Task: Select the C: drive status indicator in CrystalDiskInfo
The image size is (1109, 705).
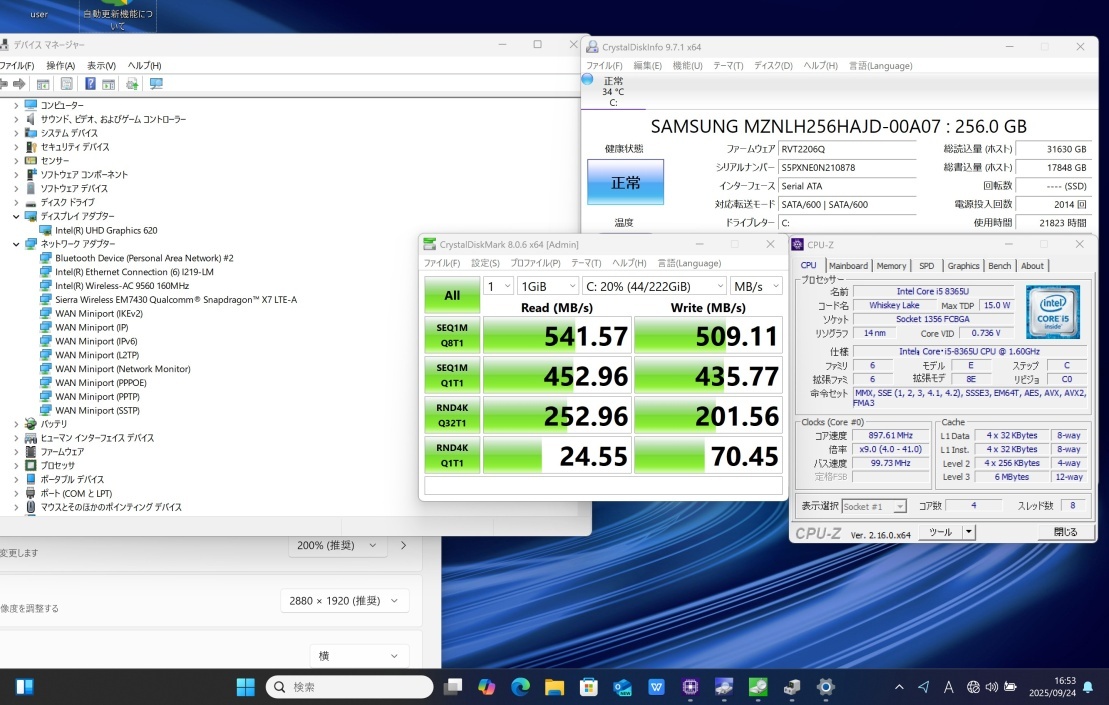Action: [612, 92]
